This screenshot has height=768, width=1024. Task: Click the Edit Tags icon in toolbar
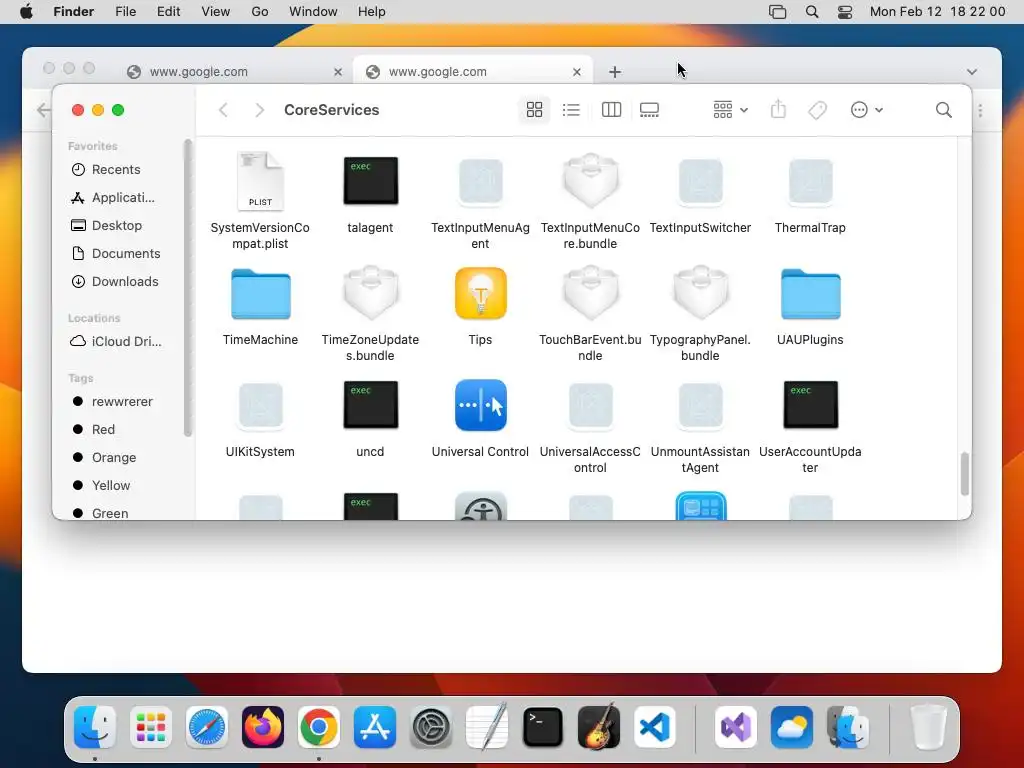click(x=817, y=110)
